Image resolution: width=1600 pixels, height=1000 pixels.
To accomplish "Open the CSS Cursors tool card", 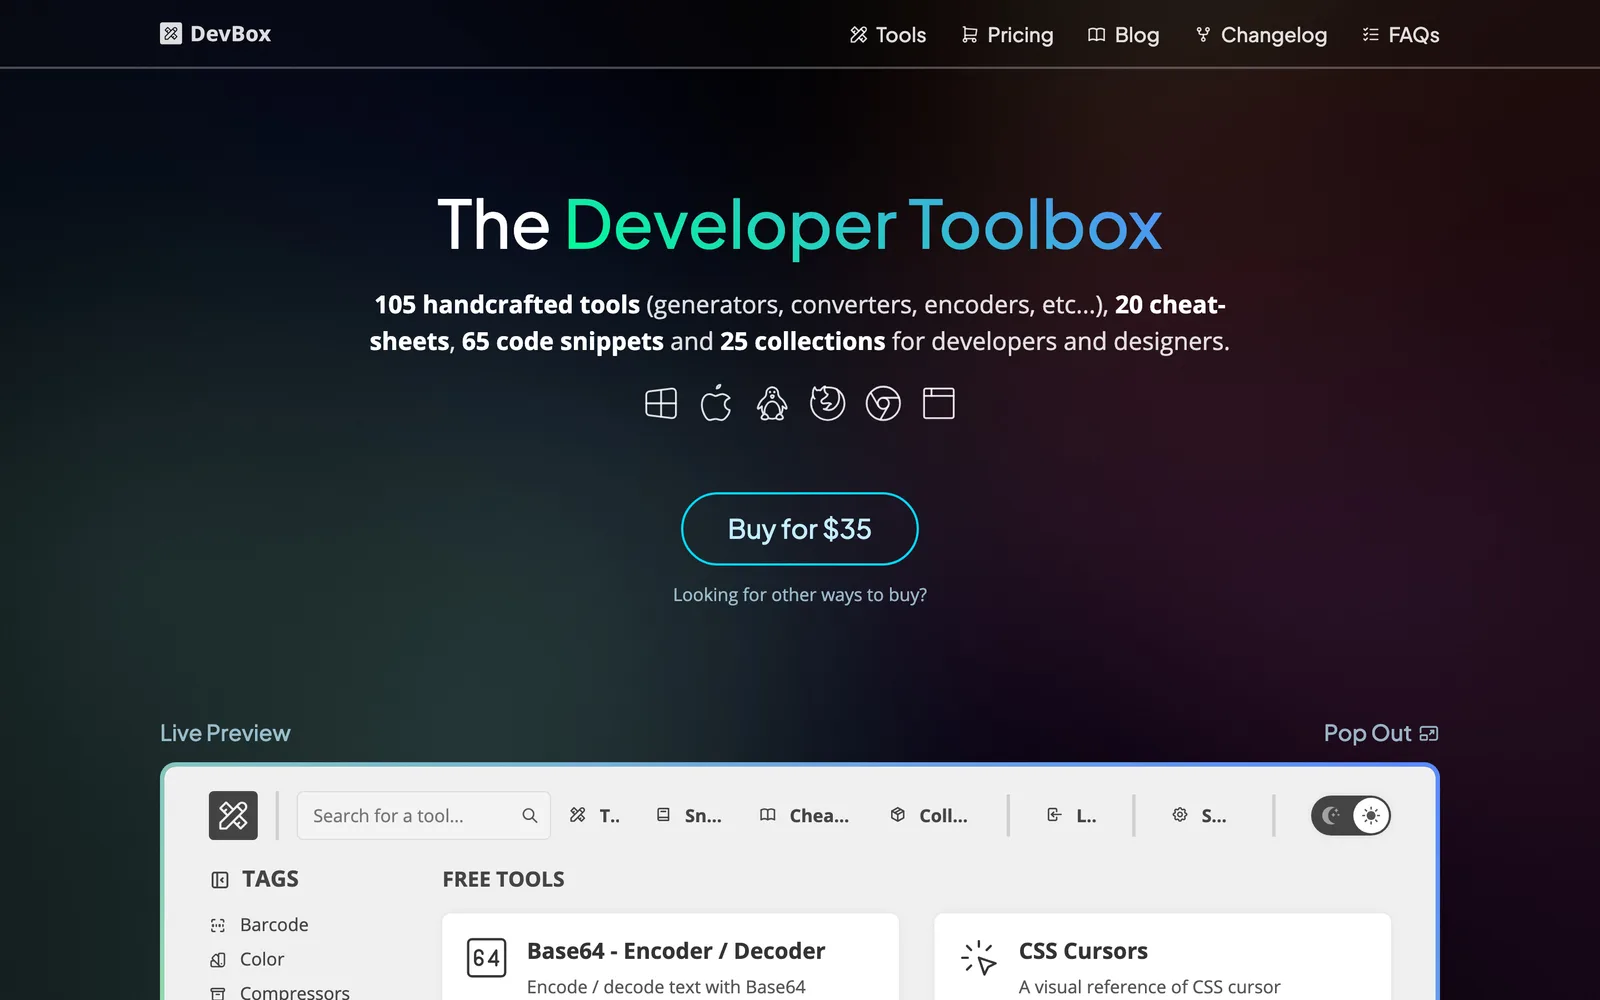I will [x=1162, y=957].
